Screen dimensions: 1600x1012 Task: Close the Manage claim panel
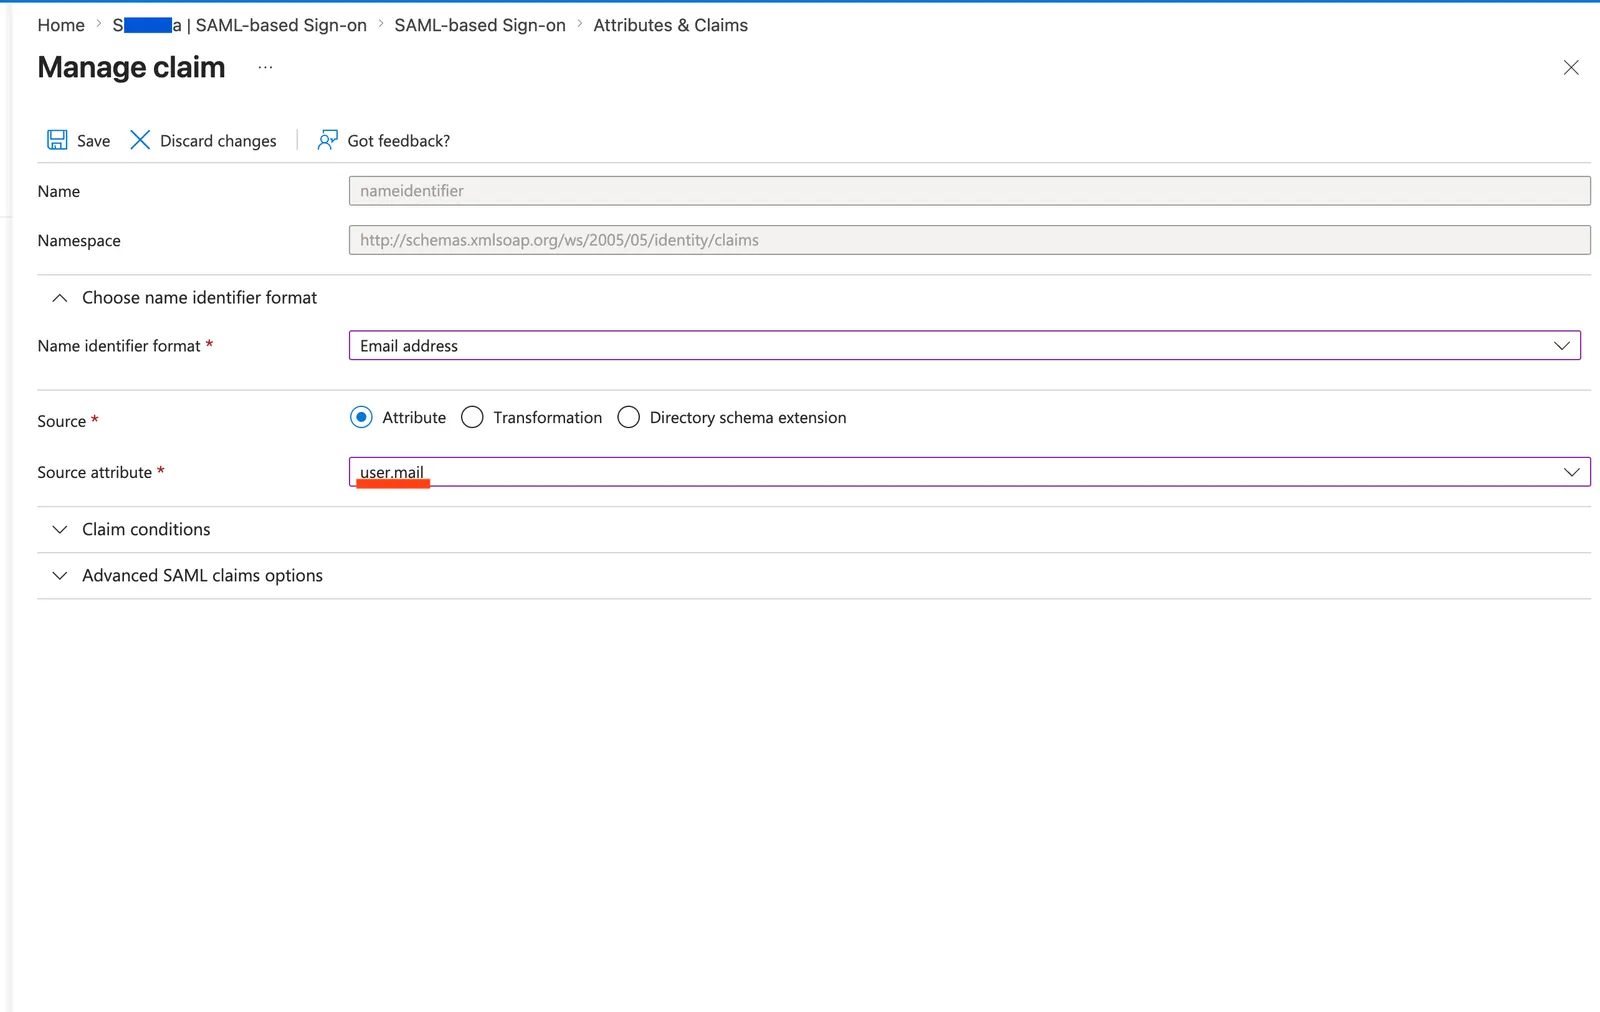1571,67
